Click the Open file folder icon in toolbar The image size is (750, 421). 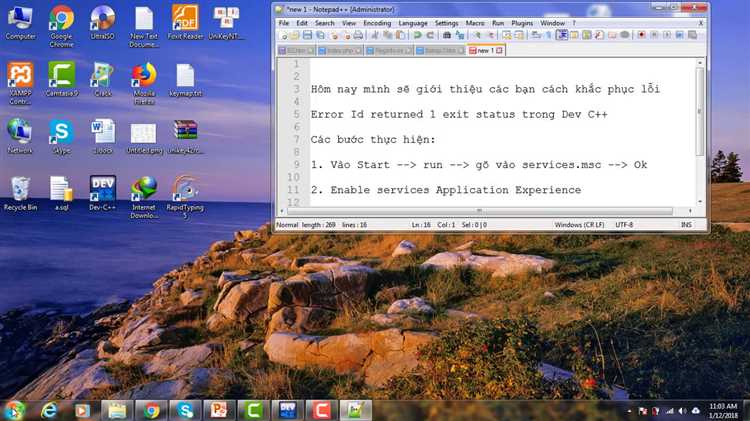pos(295,35)
